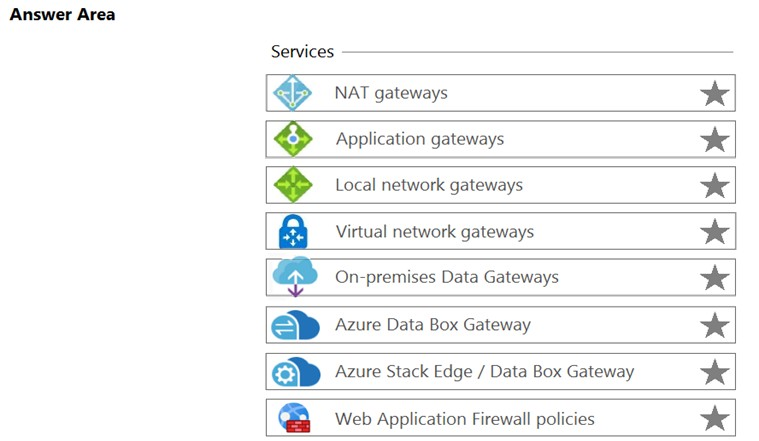Open Web Application Firewall policies
This screenshot has height=441, width=759.
point(464,419)
